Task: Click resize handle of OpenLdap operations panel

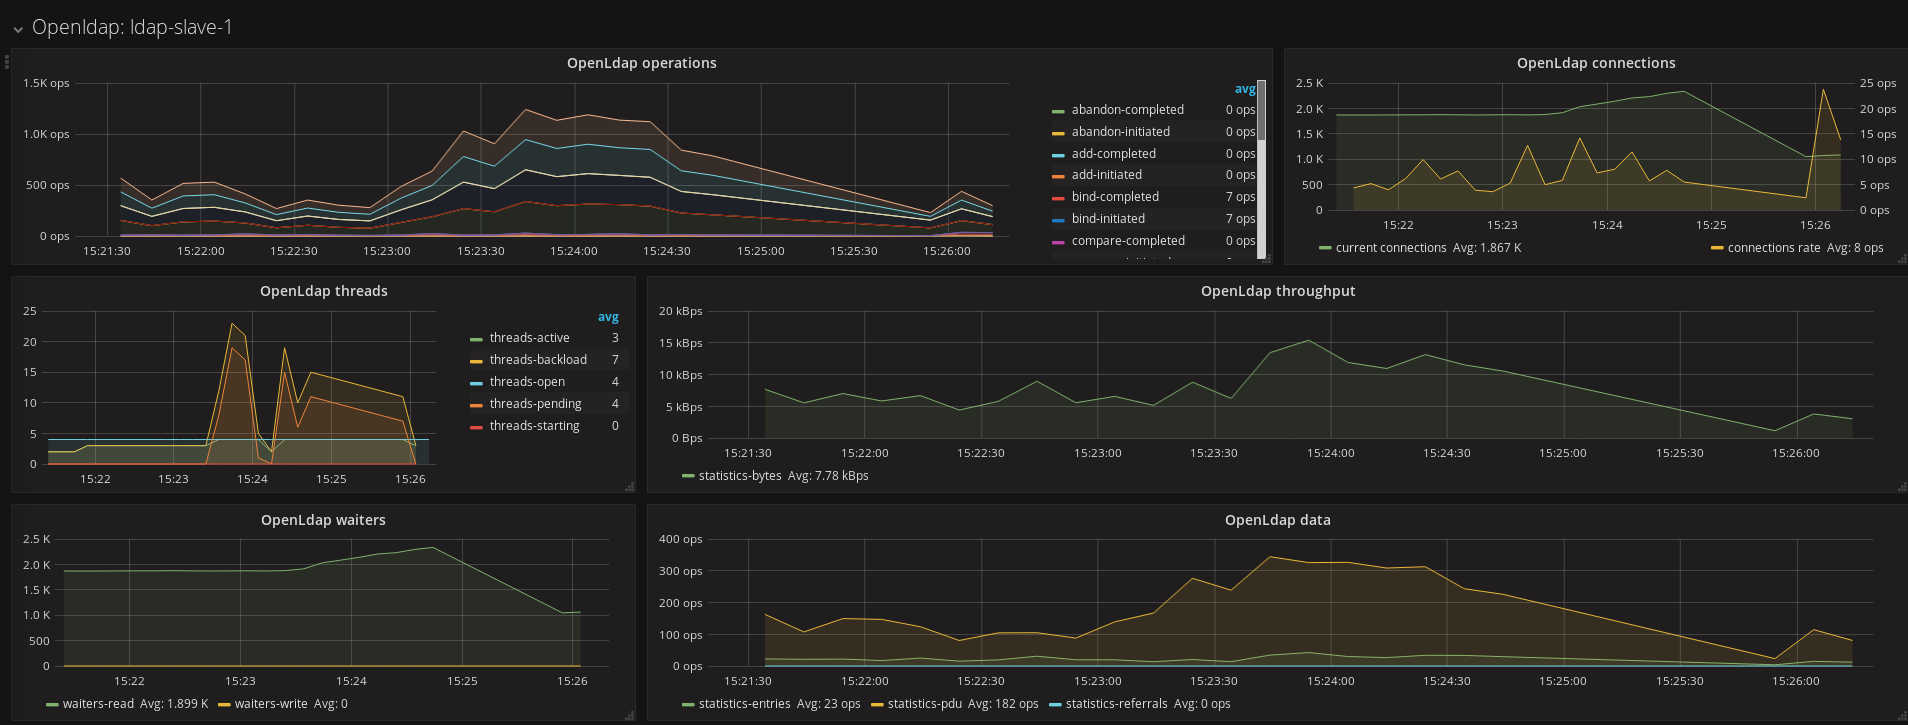Action: (x=1267, y=259)
